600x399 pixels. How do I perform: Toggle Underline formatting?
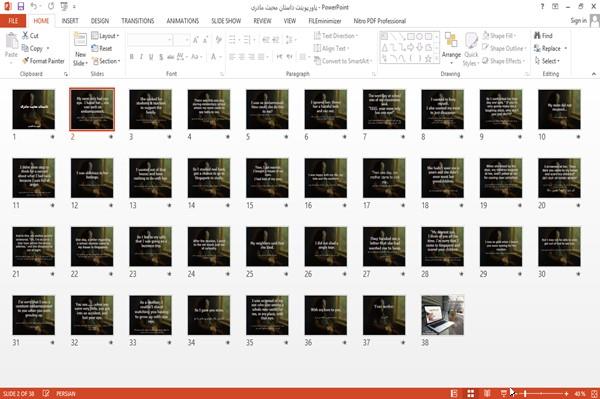click(151, 57)
